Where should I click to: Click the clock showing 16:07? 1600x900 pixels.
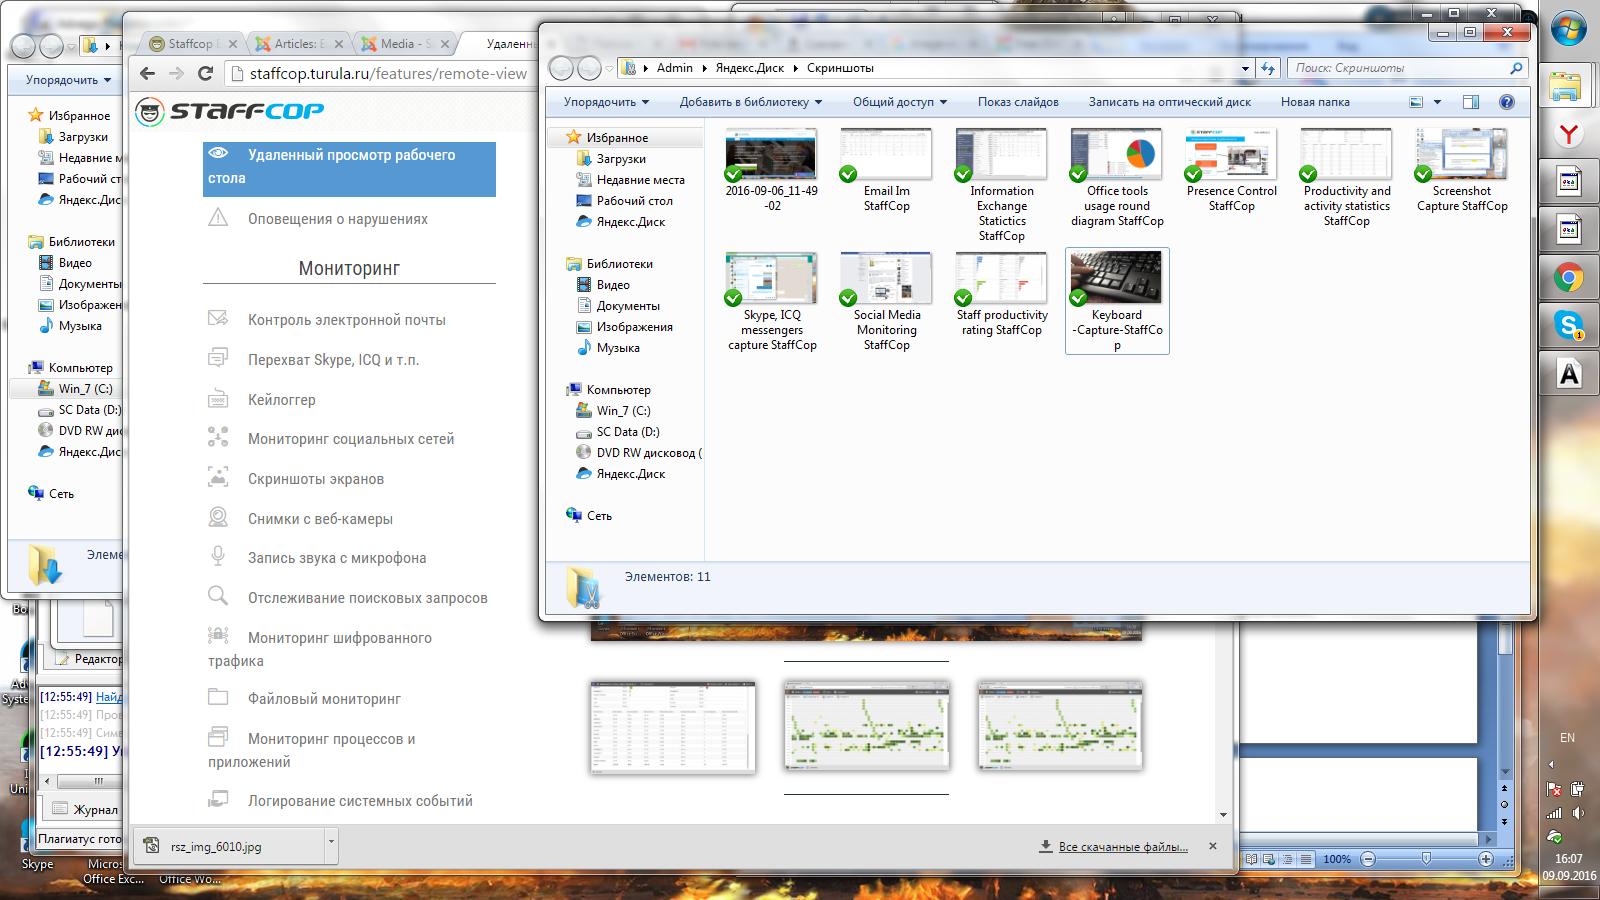[1569, 859]
